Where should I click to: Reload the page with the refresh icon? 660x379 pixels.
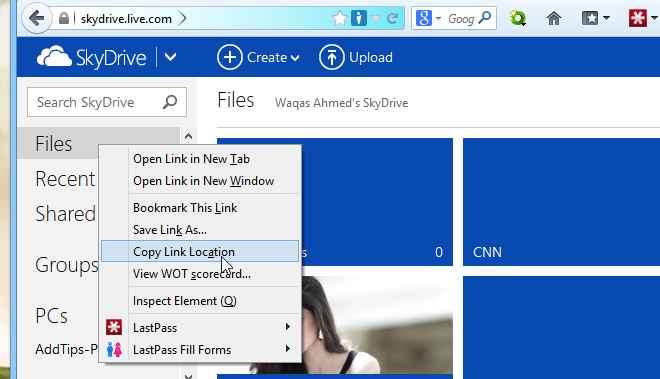click(x=392, y=19)
